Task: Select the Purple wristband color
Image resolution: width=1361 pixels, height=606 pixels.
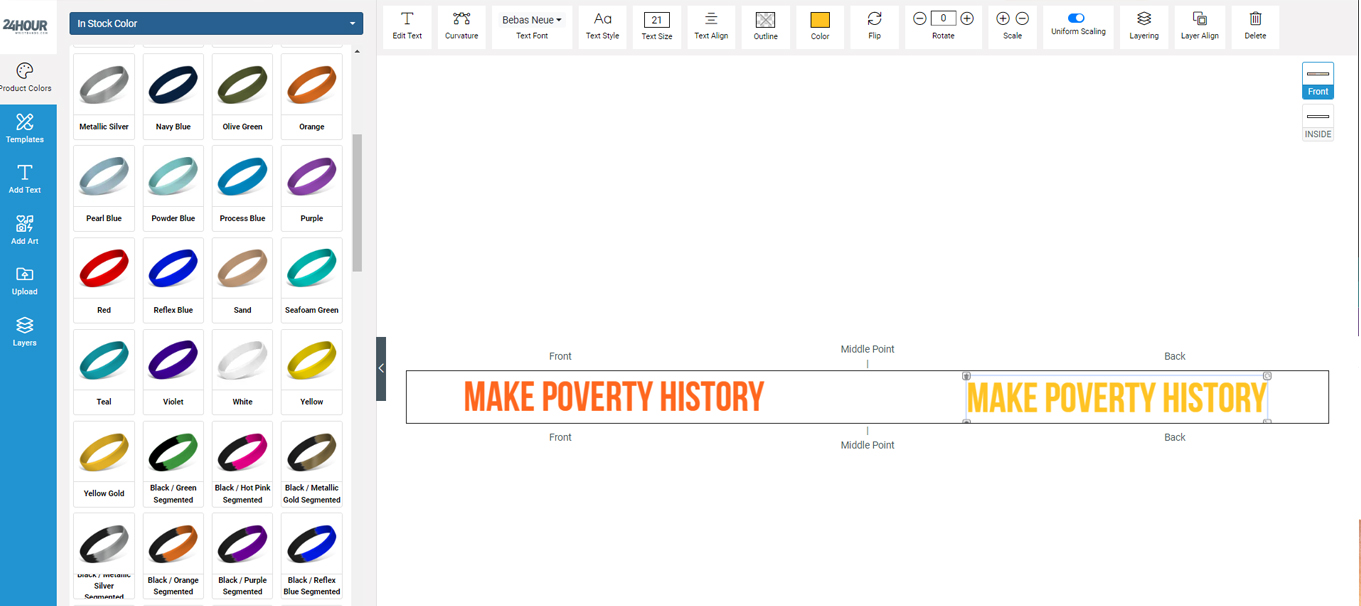Action: [312, 188]
